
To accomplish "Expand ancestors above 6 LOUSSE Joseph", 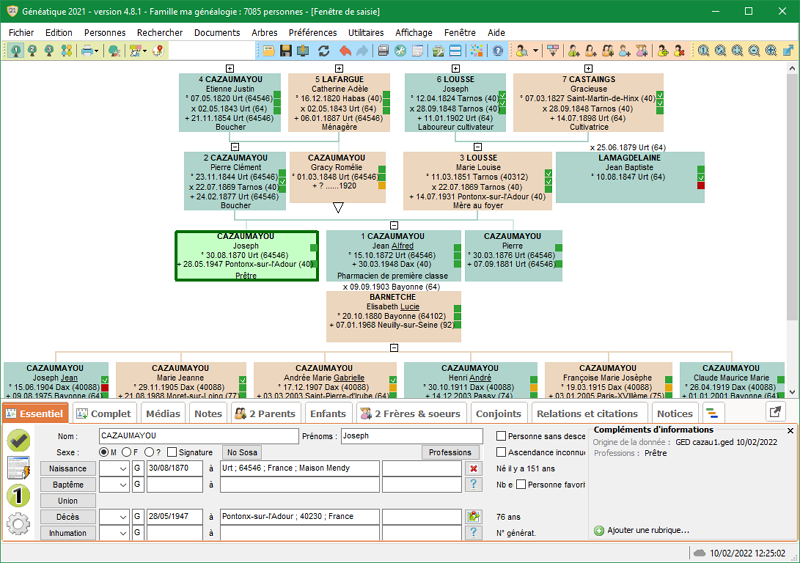I will [456, 68].
